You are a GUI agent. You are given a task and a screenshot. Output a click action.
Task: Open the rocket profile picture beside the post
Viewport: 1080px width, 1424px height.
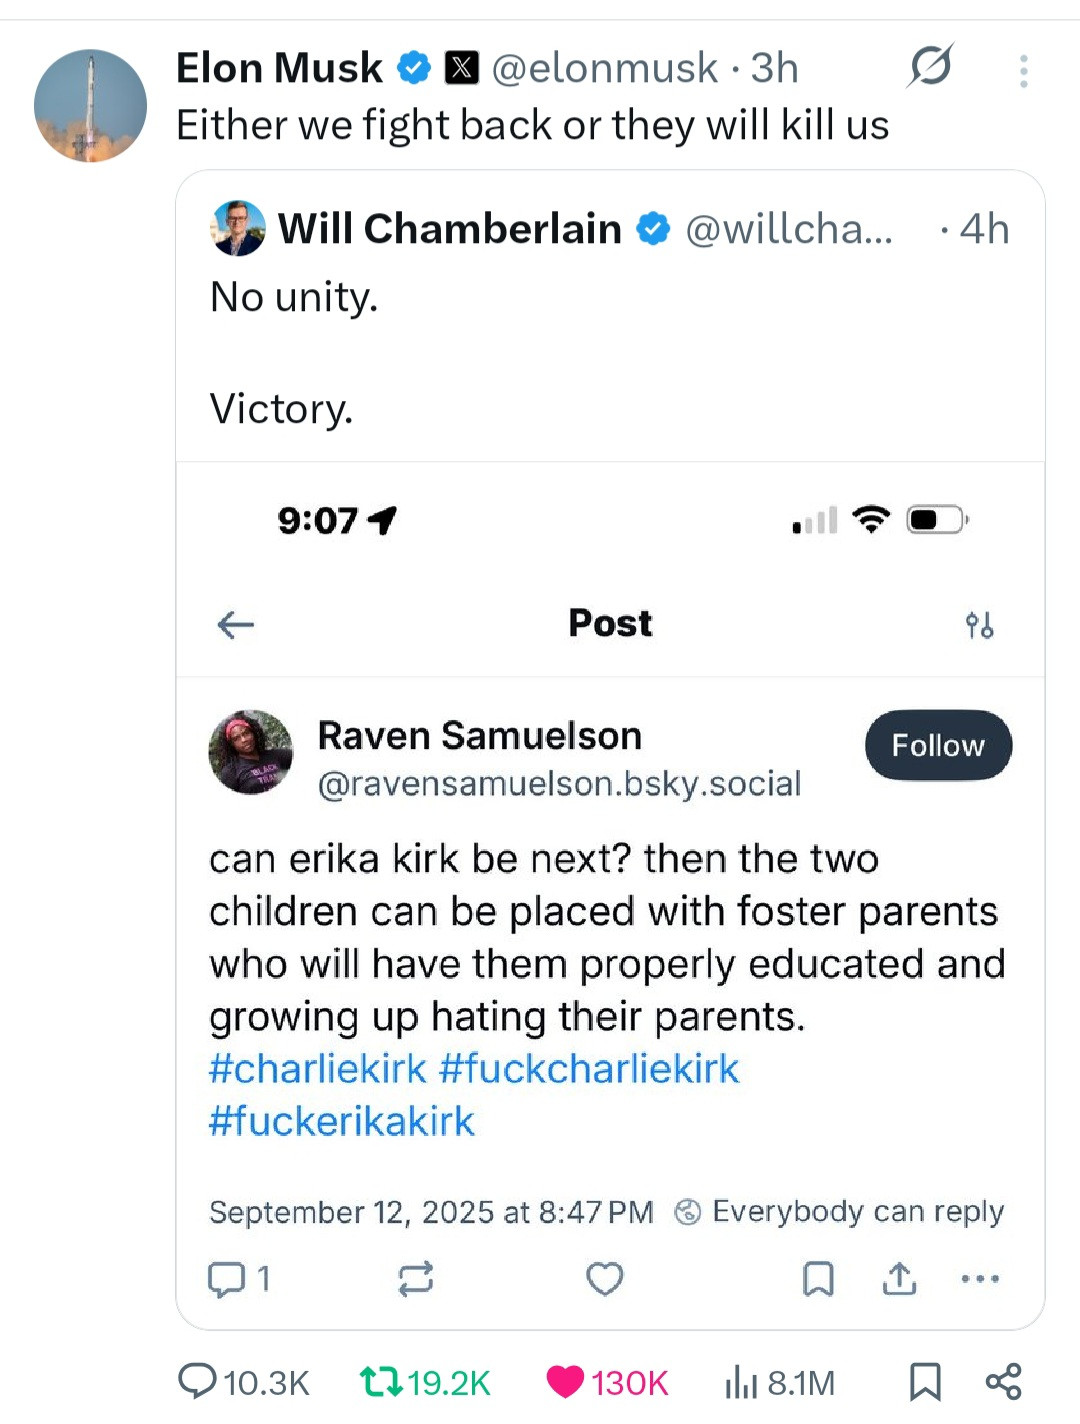90,105
